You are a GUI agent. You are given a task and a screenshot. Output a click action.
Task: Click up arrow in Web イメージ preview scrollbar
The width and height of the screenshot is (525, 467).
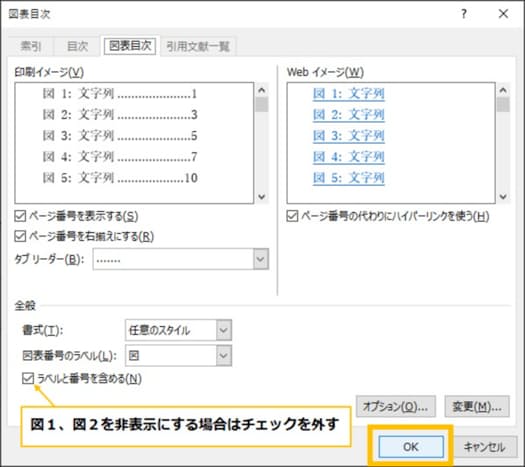tap(503, 90)
